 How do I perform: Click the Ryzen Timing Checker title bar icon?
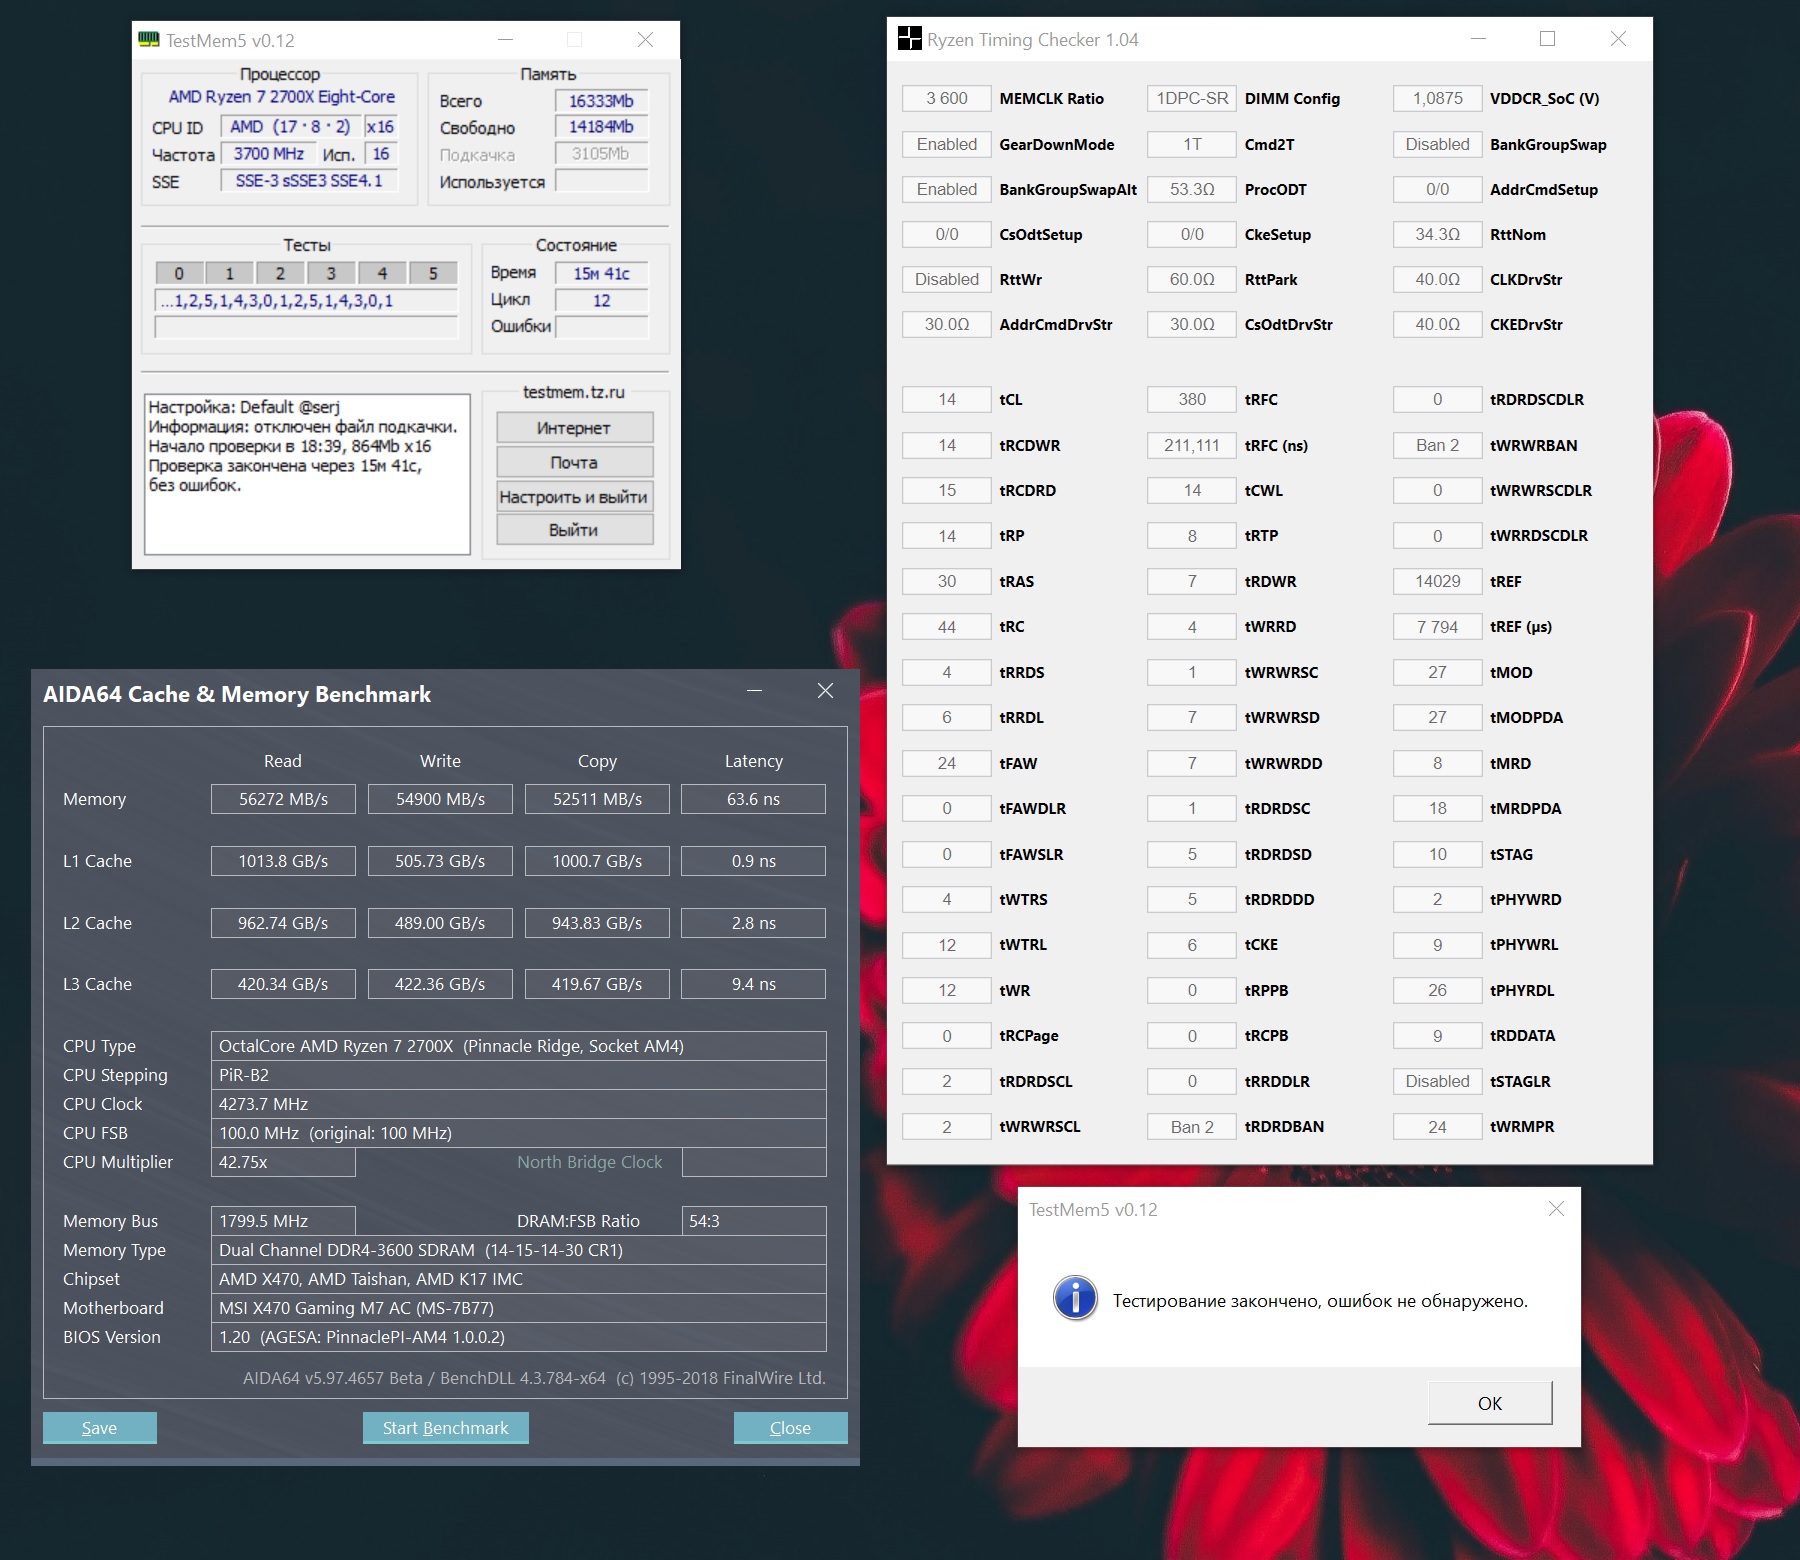click(909, 39)
